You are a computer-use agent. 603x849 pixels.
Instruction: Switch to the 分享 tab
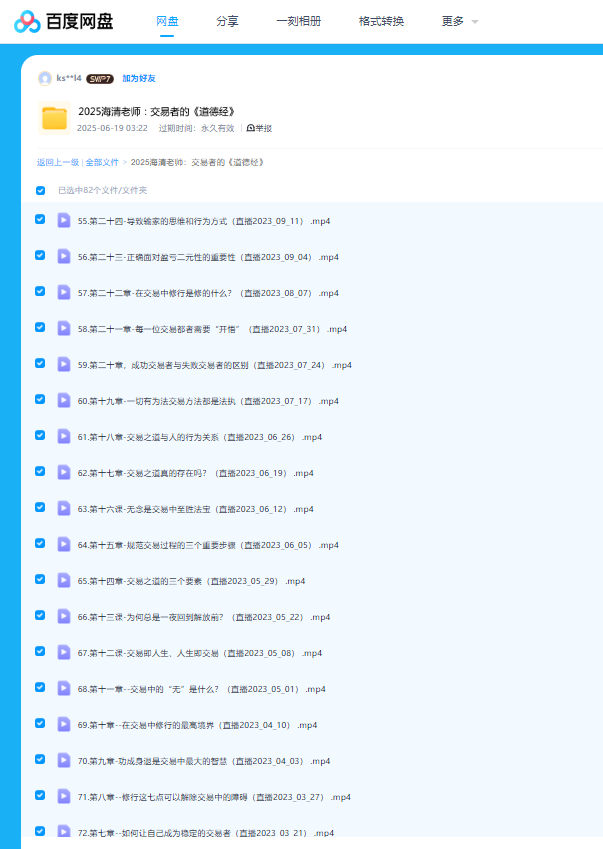pyautogui.click(x=227, y=21)
